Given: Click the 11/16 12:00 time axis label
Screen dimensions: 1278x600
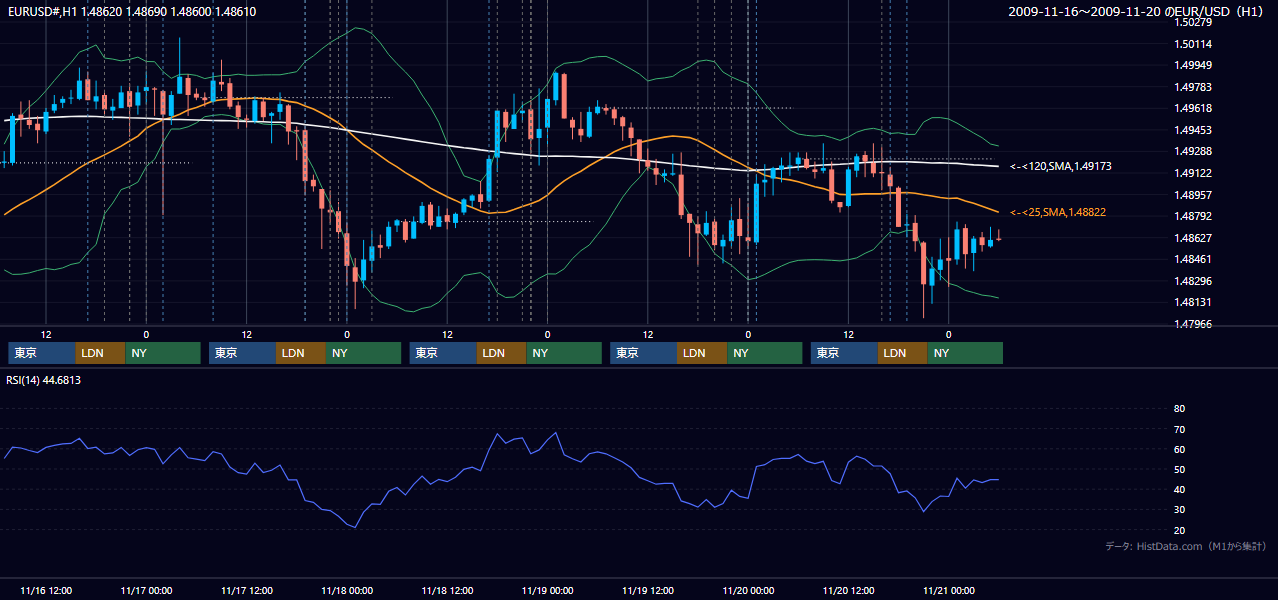Looking at the screenshot, I should pyautogui.click(x=45, y=590).
